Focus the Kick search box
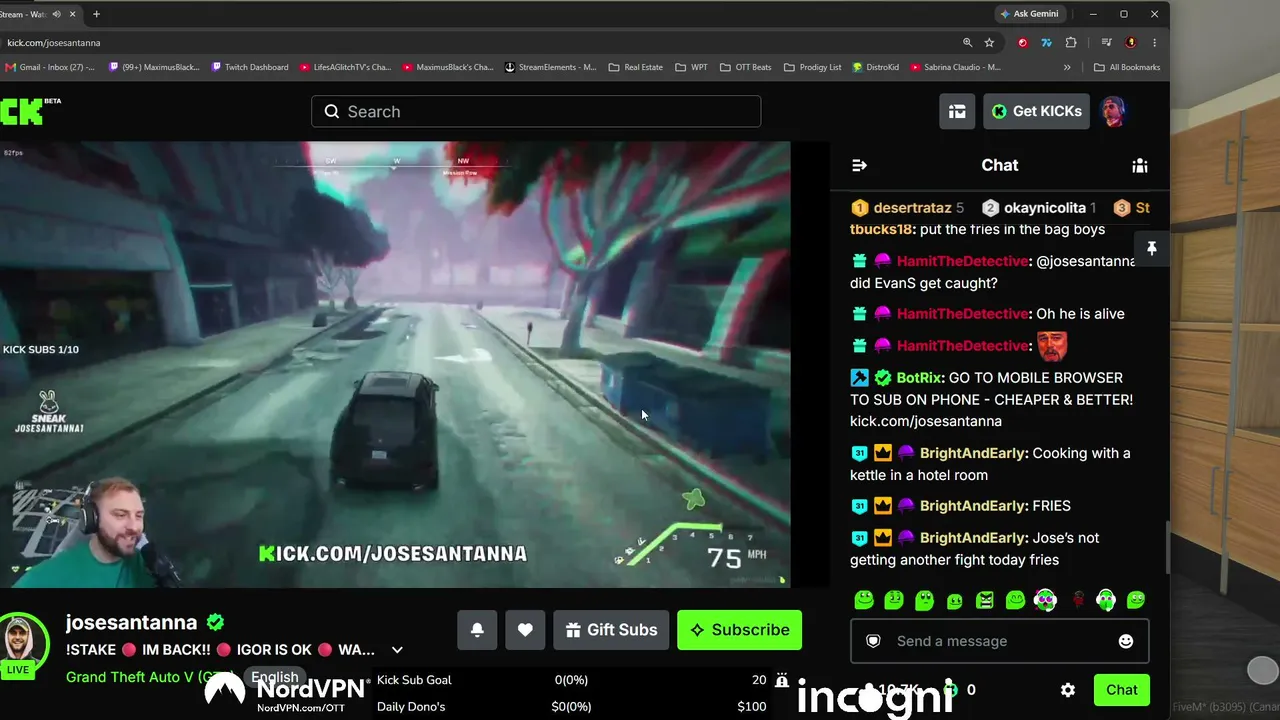This screenshot has height=720, width=1280. [536, 111]
